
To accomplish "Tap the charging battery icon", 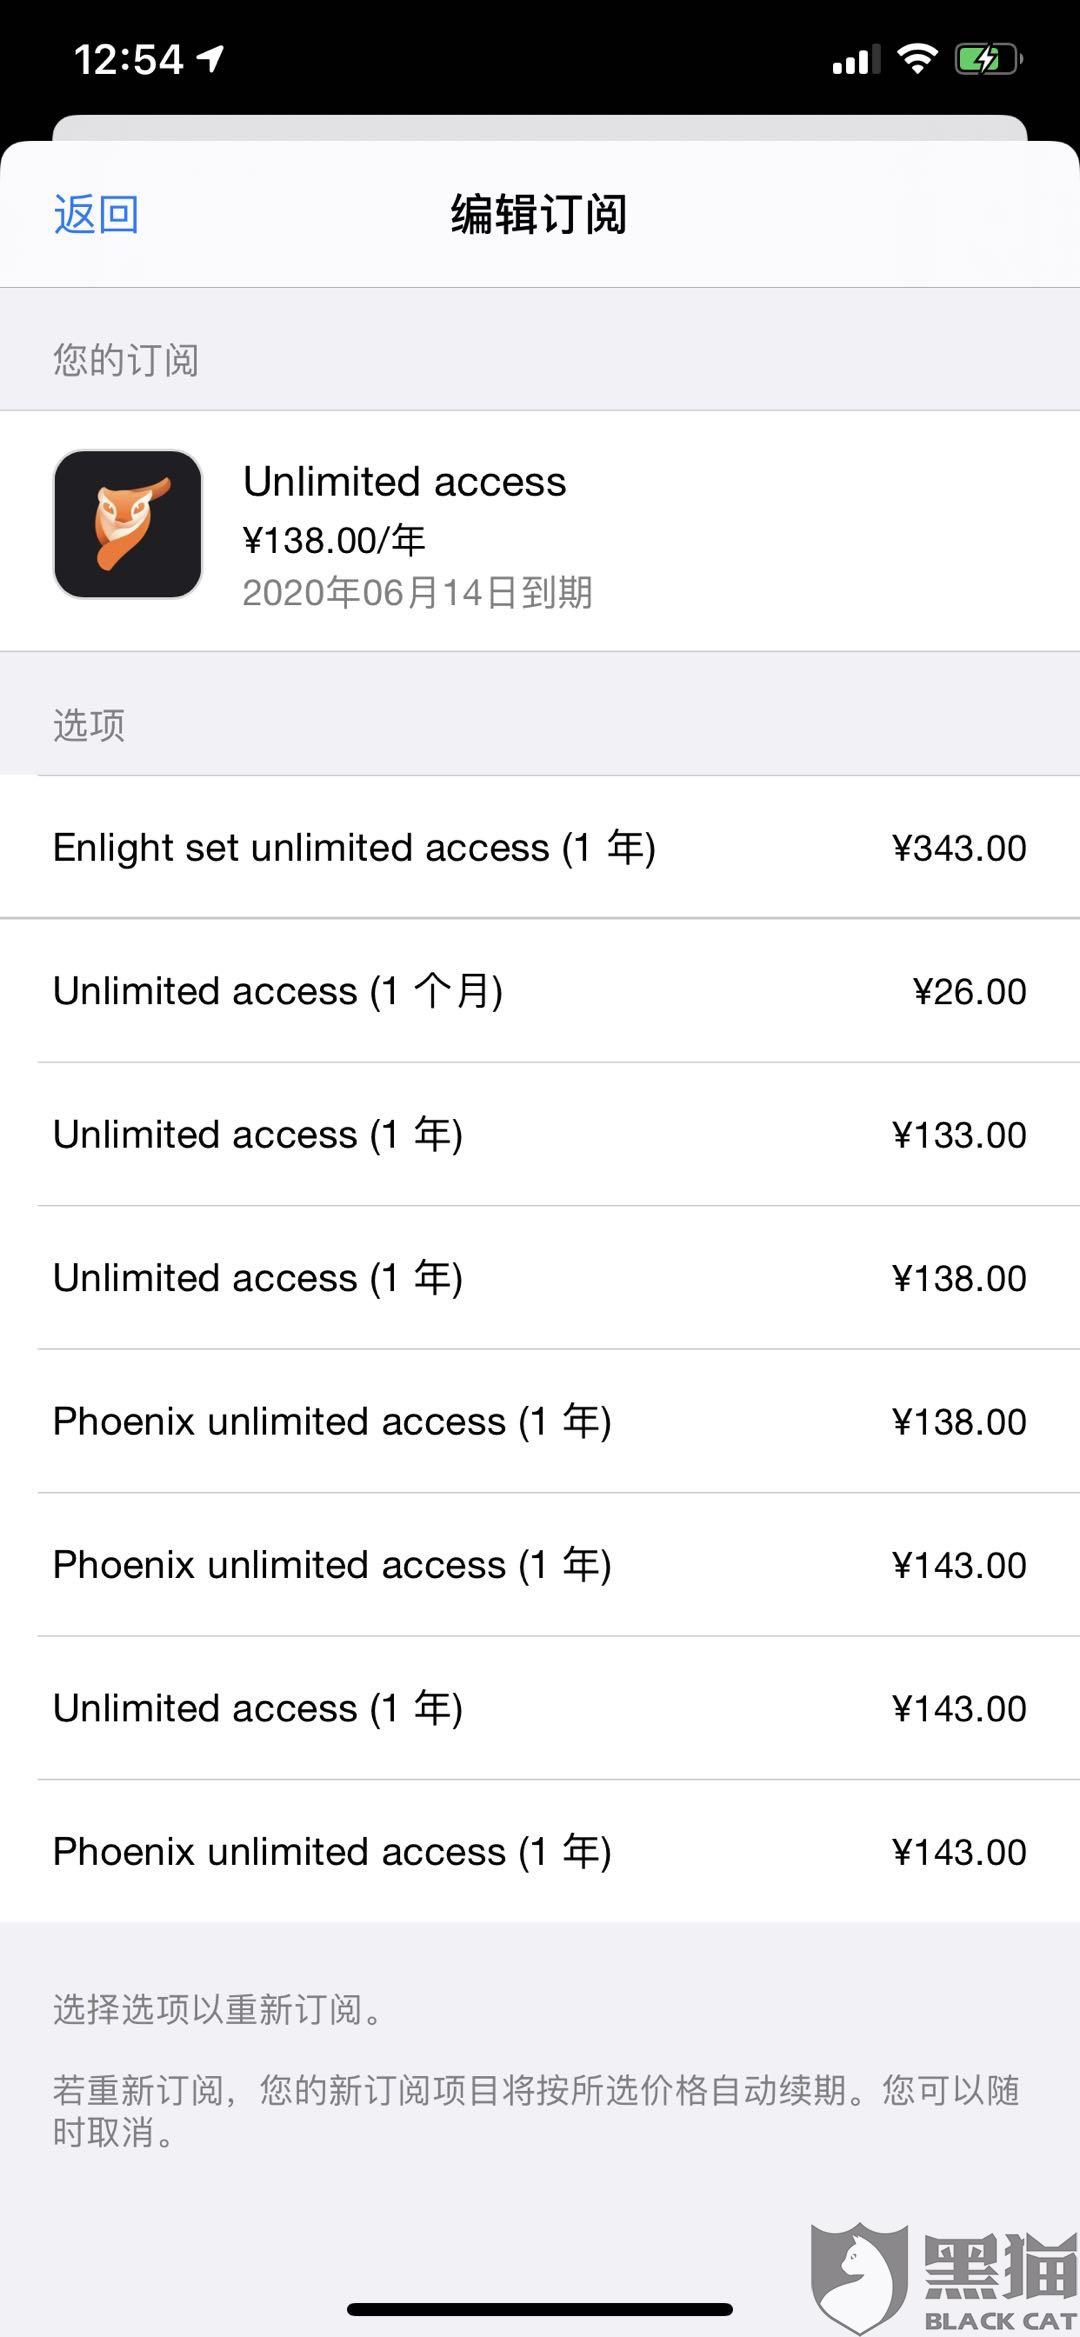I will click(x=988, y=60).
